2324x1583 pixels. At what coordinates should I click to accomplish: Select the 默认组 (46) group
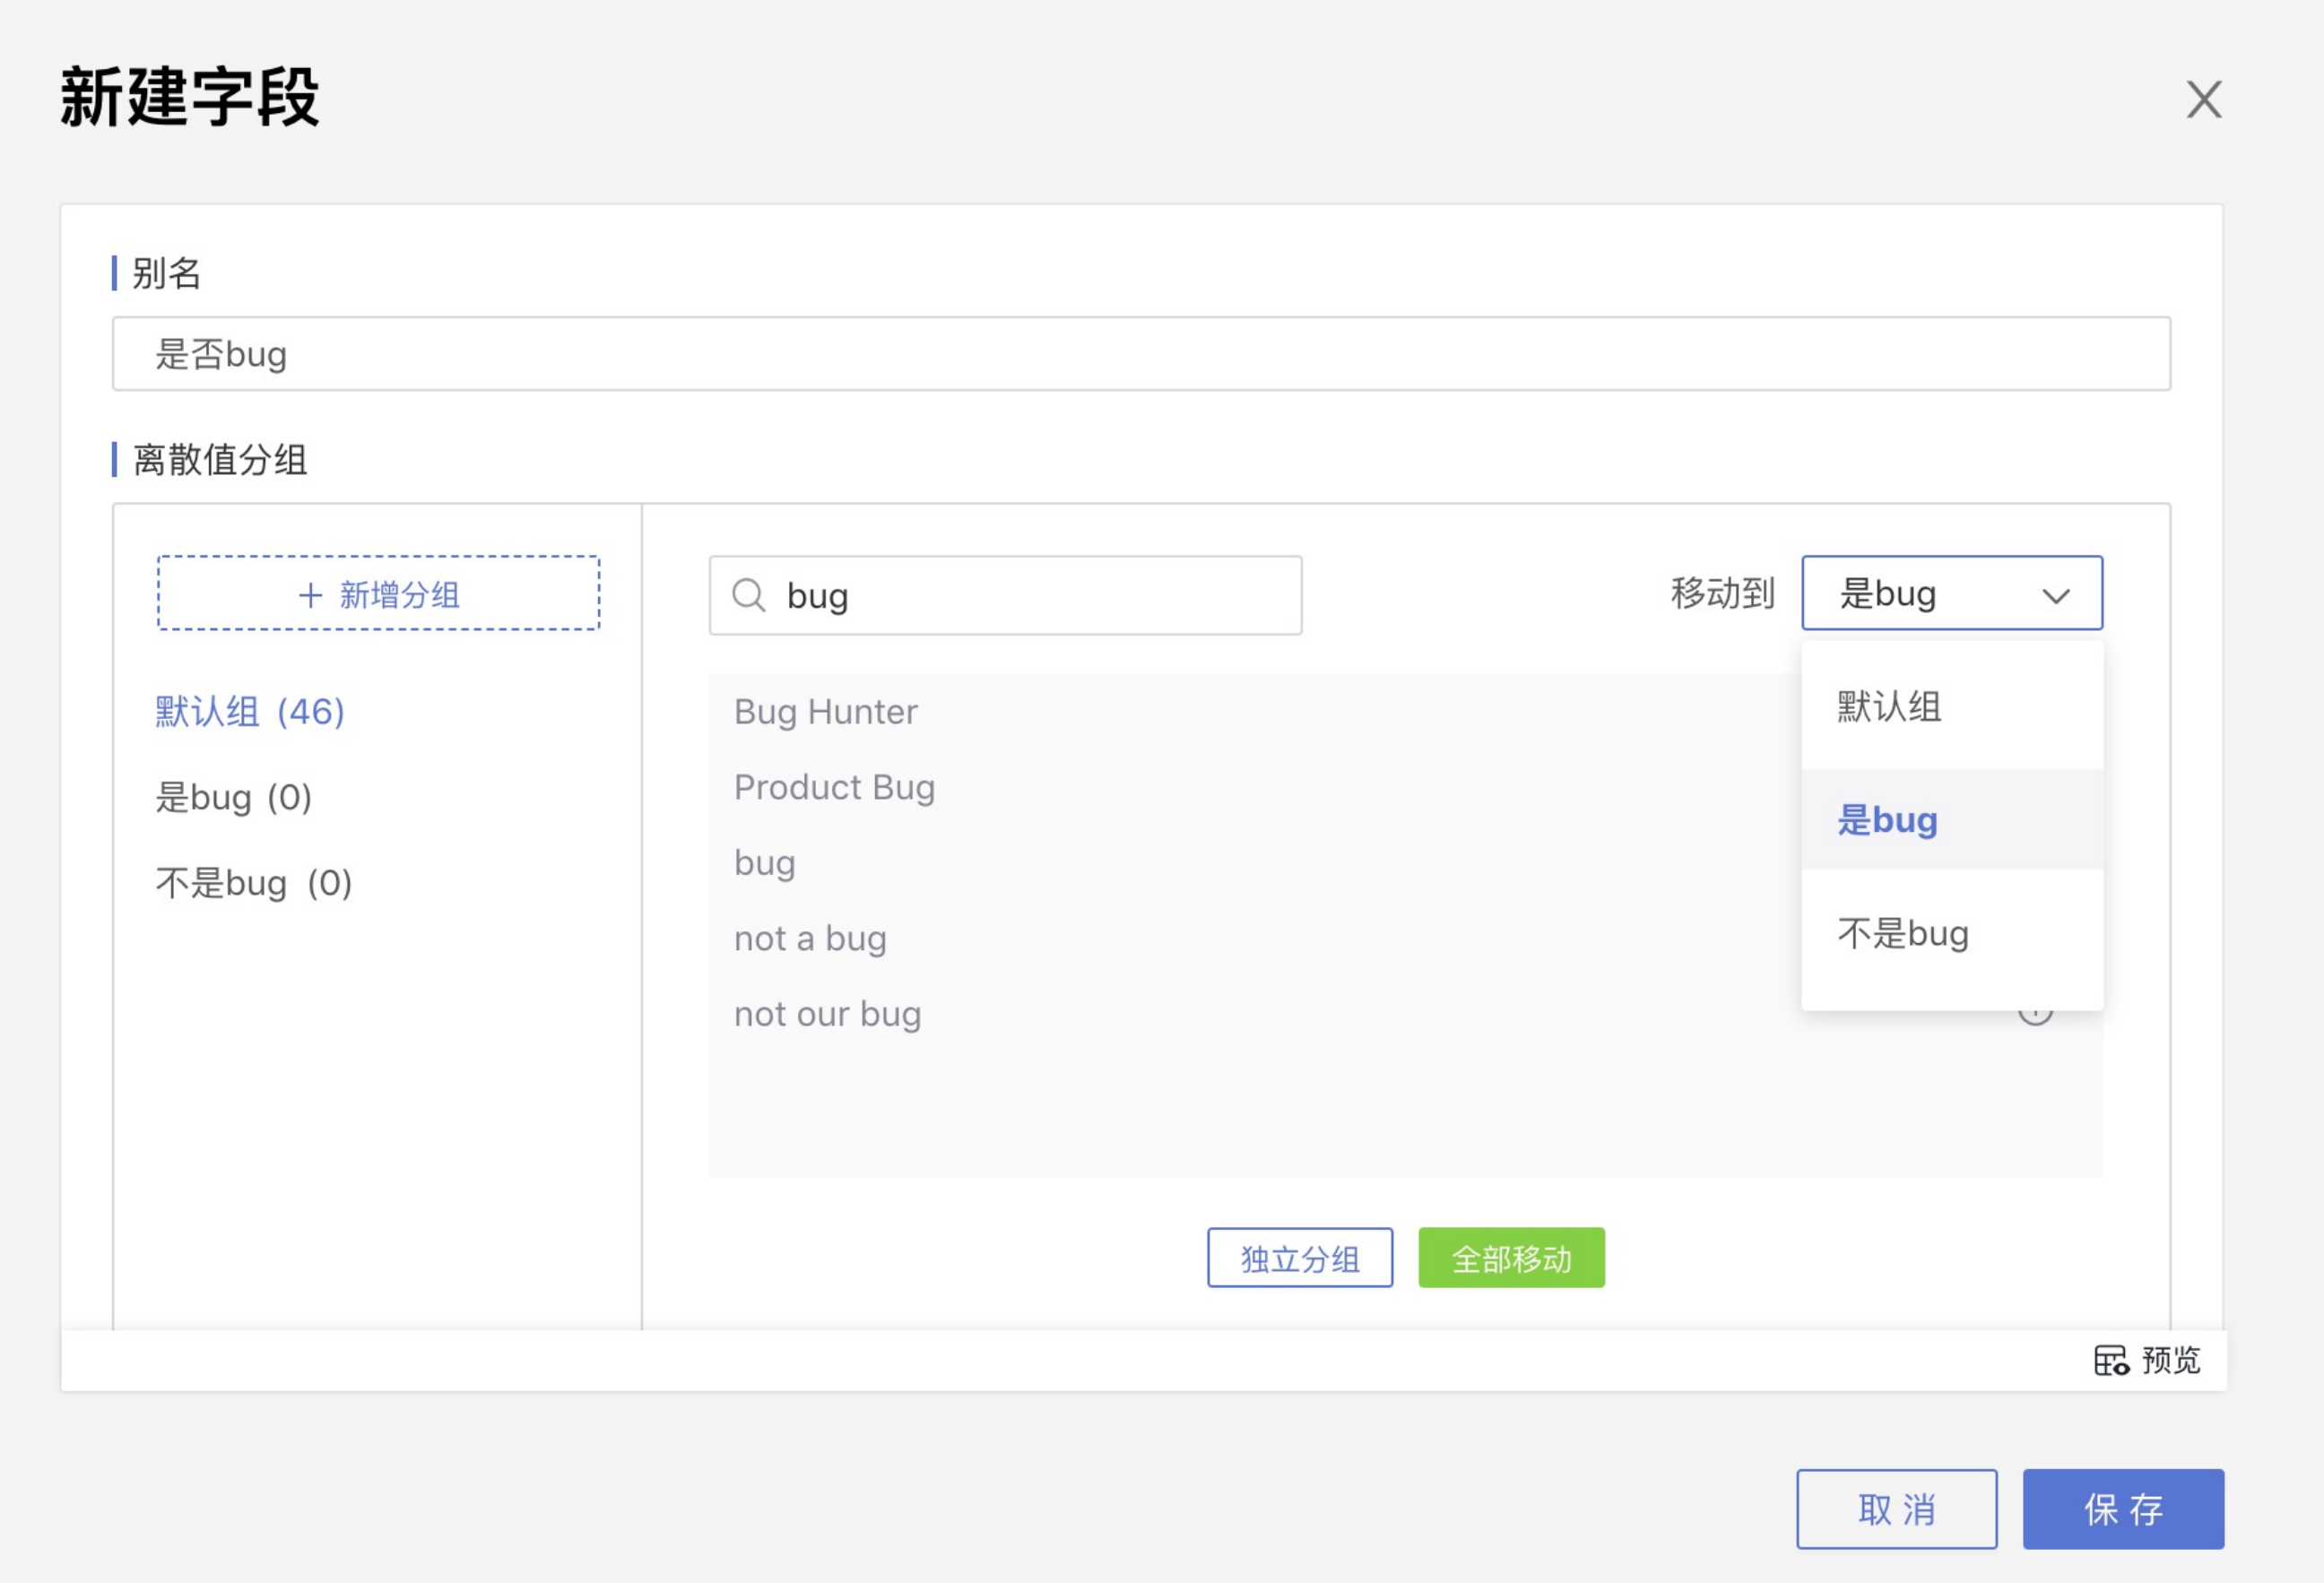coord(250,712)
